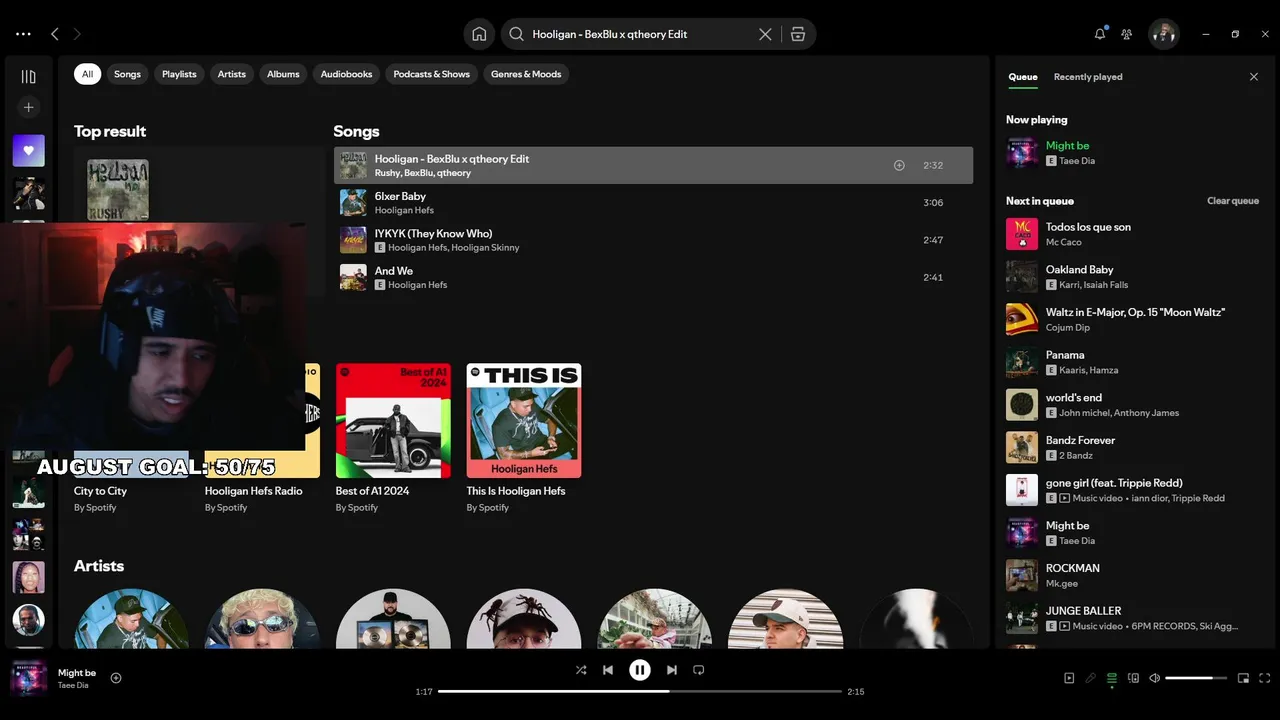Open Taee Dia link in player bar
Viewport: 1280px width, 720px height.
click(x=73, y=686)
